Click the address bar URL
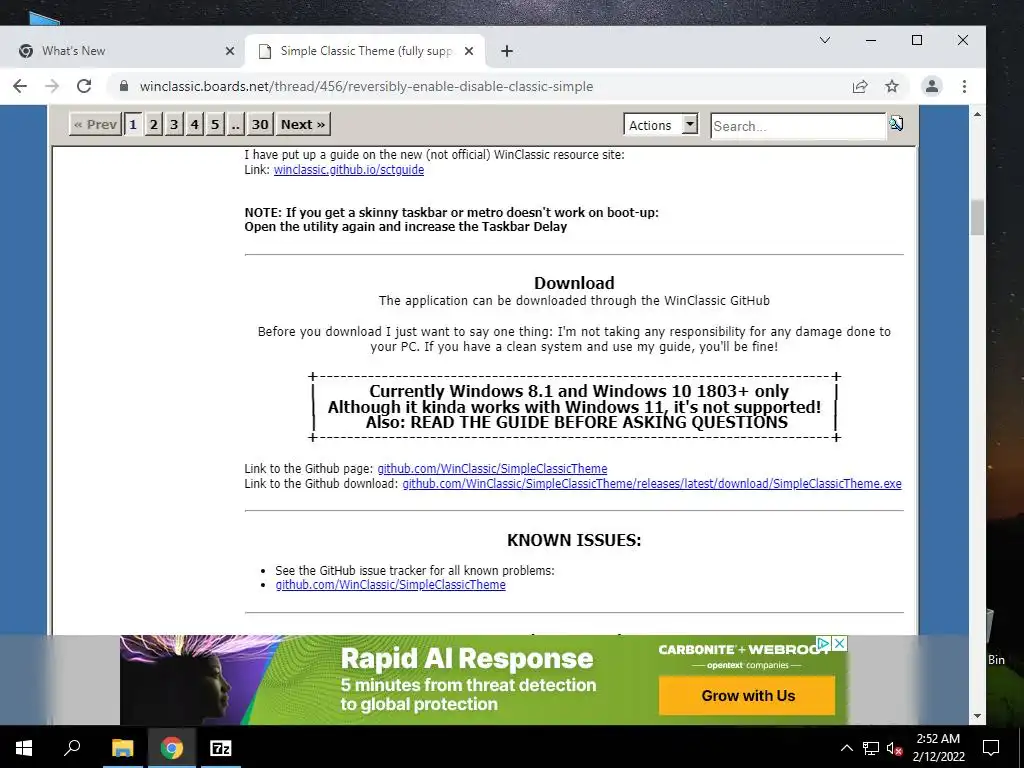 (366, 86)
